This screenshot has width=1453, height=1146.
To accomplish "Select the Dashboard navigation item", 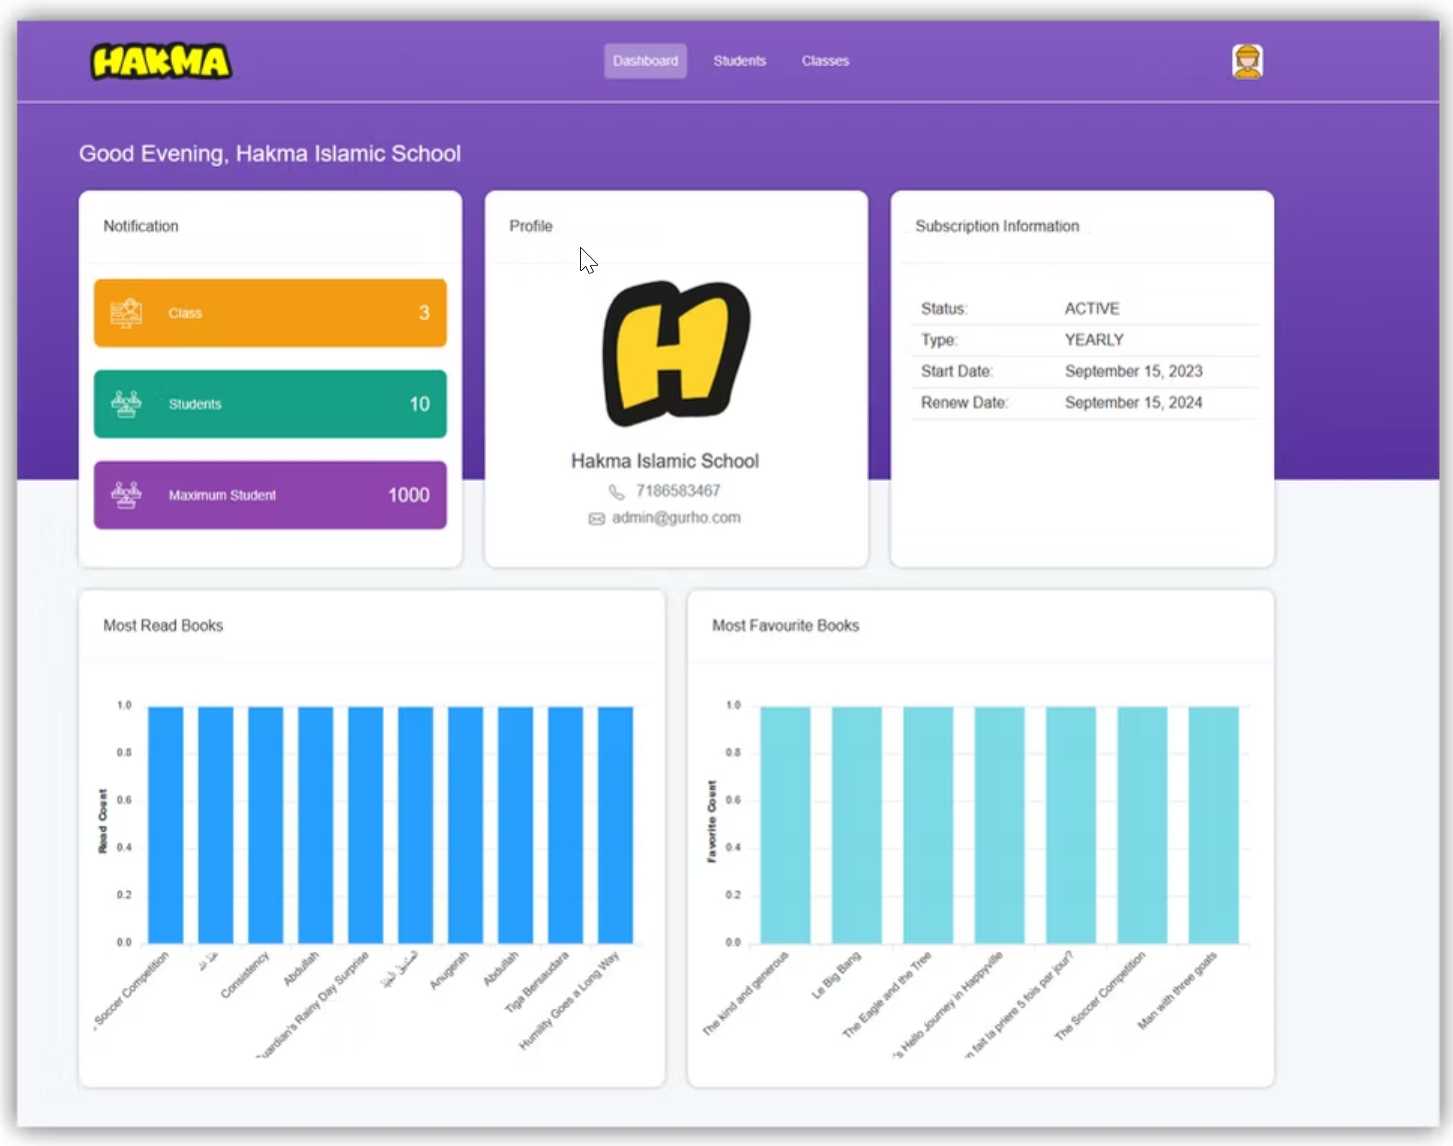I will (645, 60).
